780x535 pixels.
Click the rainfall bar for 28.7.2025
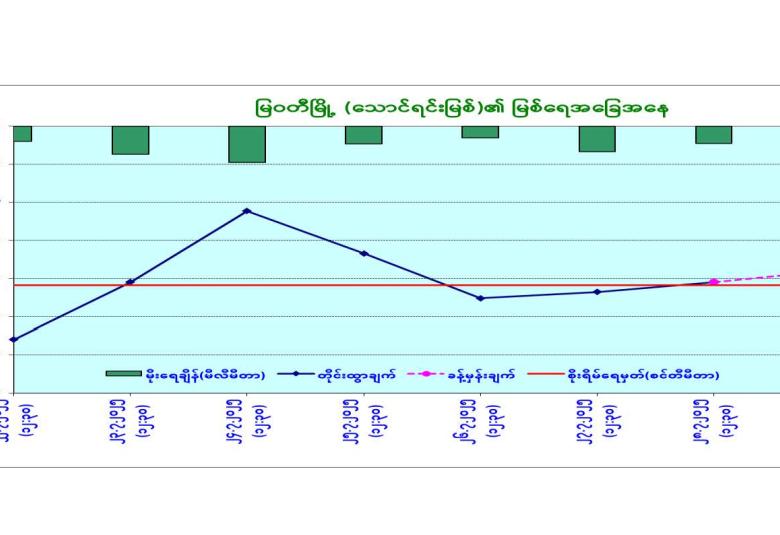tap(714, 135)
